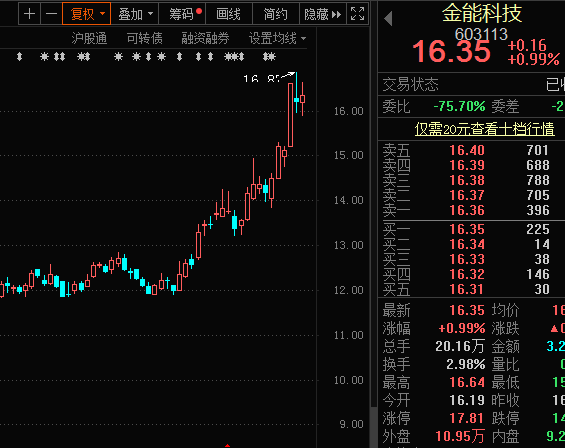
Task: Click the 画线 draw line button
Action: click(x=228, y=14)
